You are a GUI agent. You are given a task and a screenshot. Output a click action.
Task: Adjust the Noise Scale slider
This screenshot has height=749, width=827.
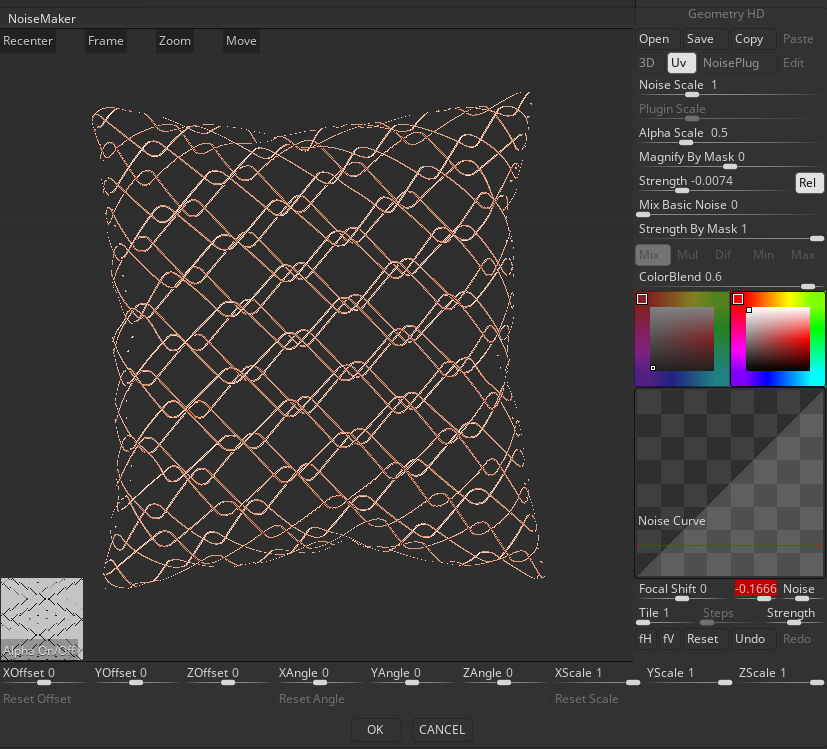click(730, 88)
